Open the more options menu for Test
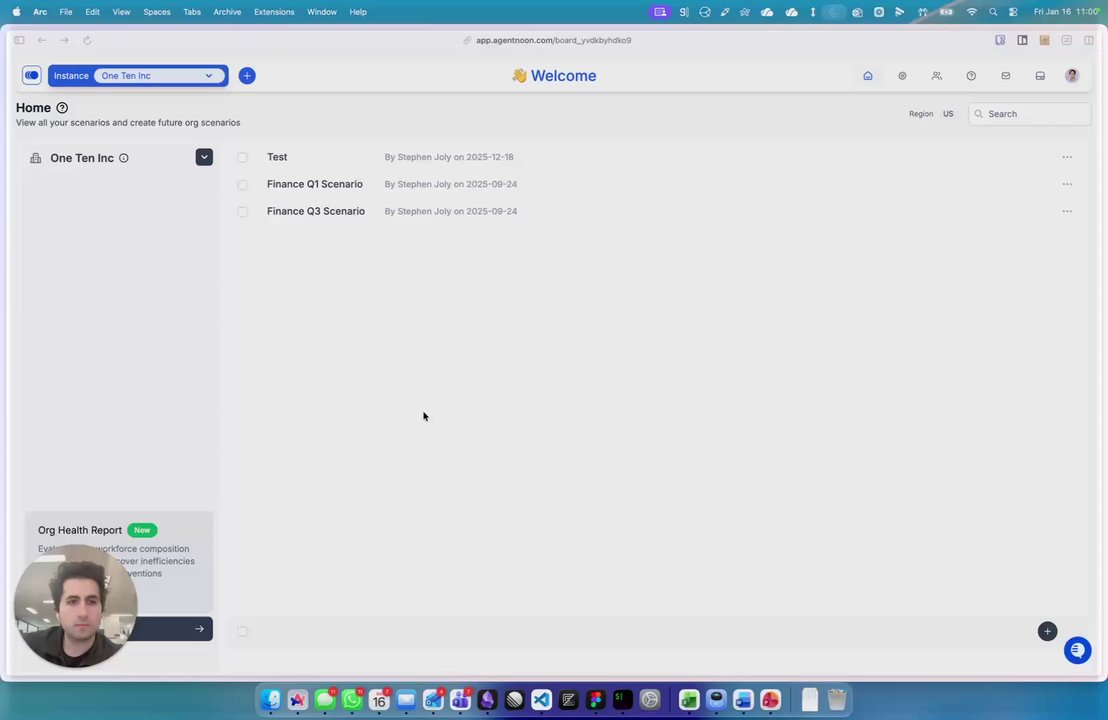This screenshot has width=1108, height=720. pos(1067,157)
